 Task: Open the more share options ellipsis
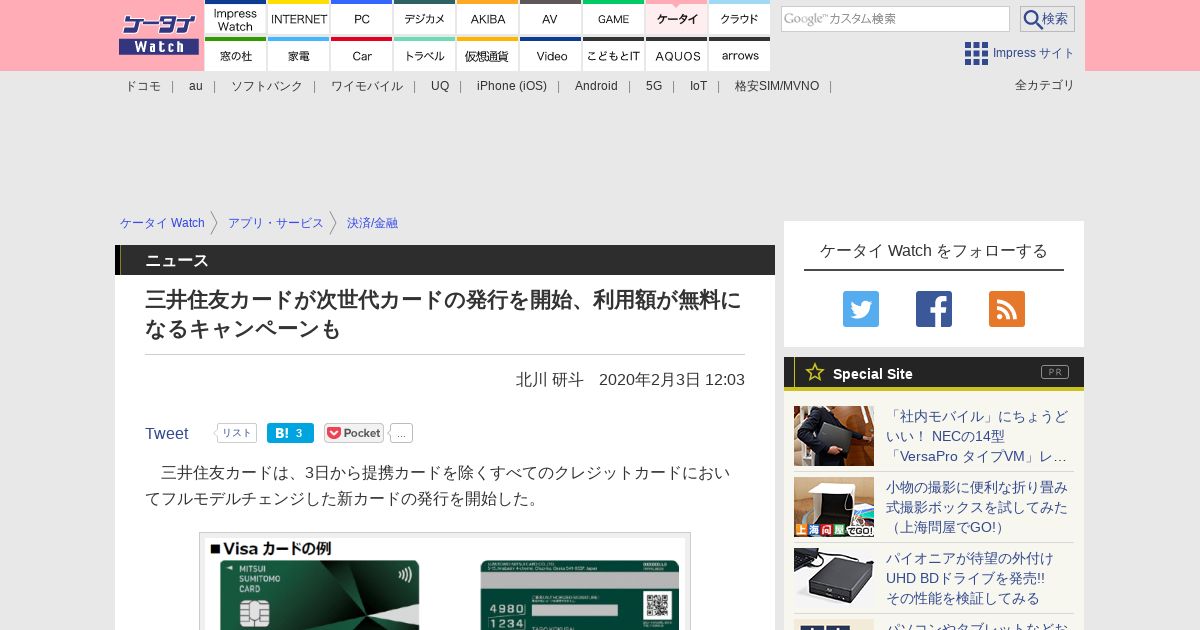tap(401, 433)
